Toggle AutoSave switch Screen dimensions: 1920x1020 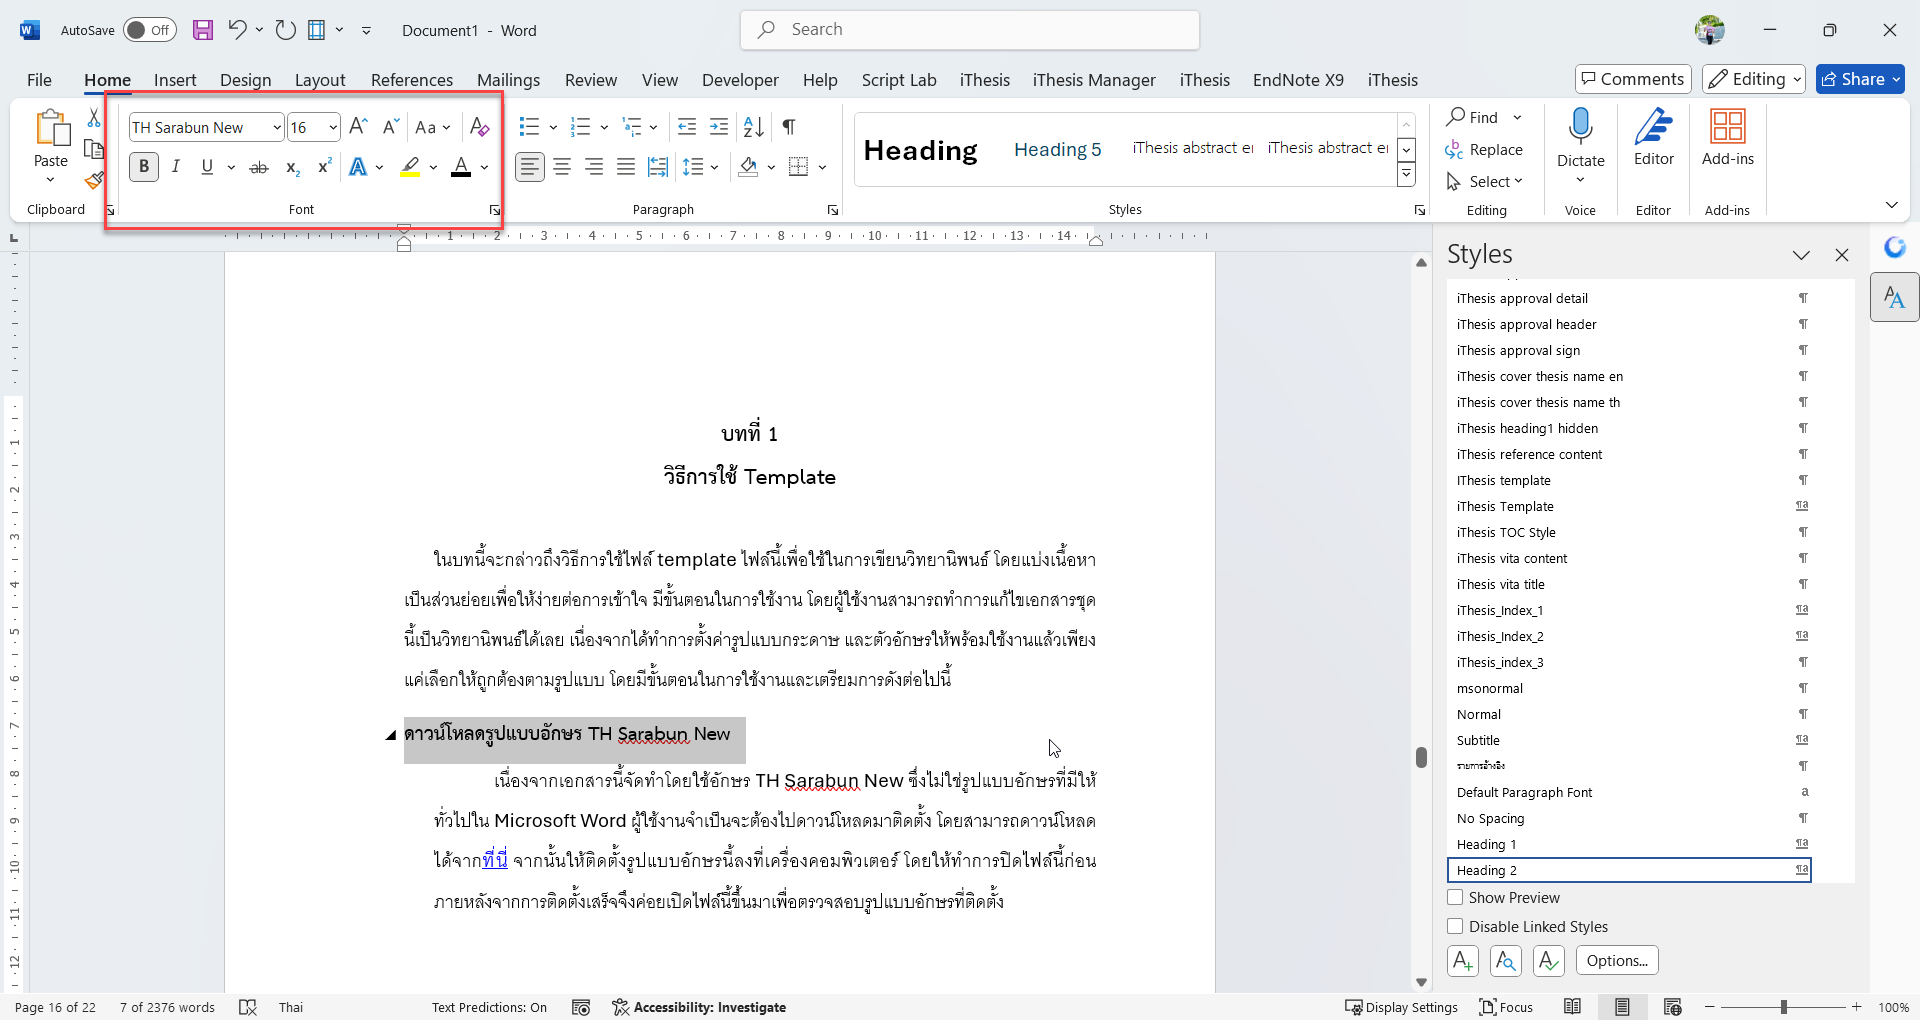[149, 30]
